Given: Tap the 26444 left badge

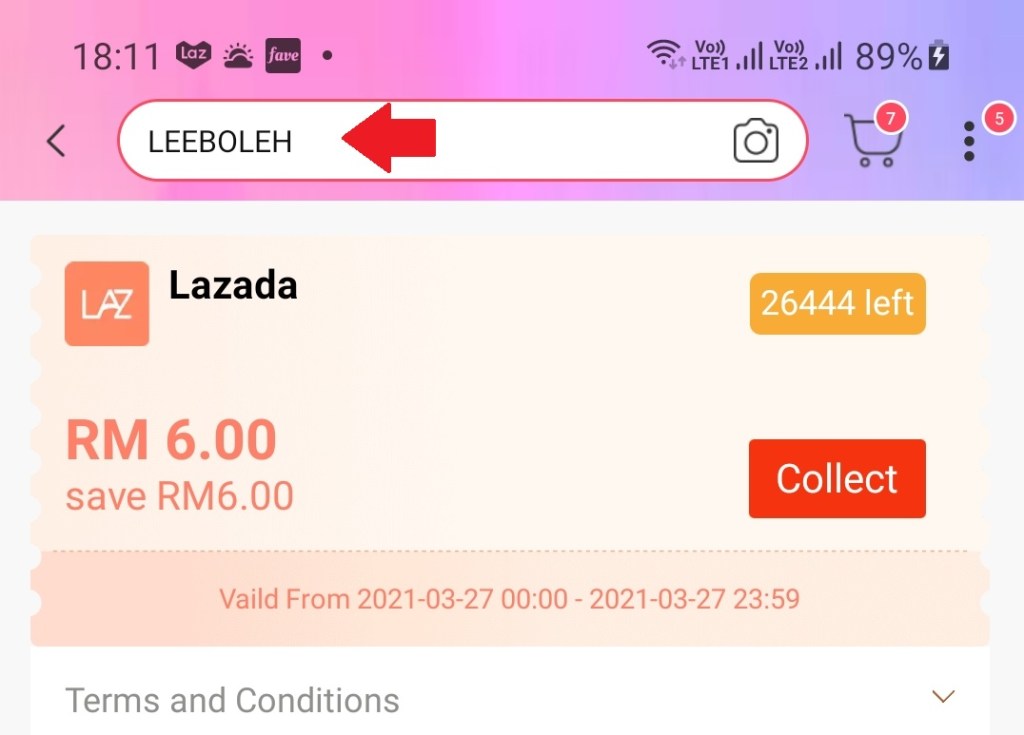Looking at the screenshot, I should [x=837, y=304].
